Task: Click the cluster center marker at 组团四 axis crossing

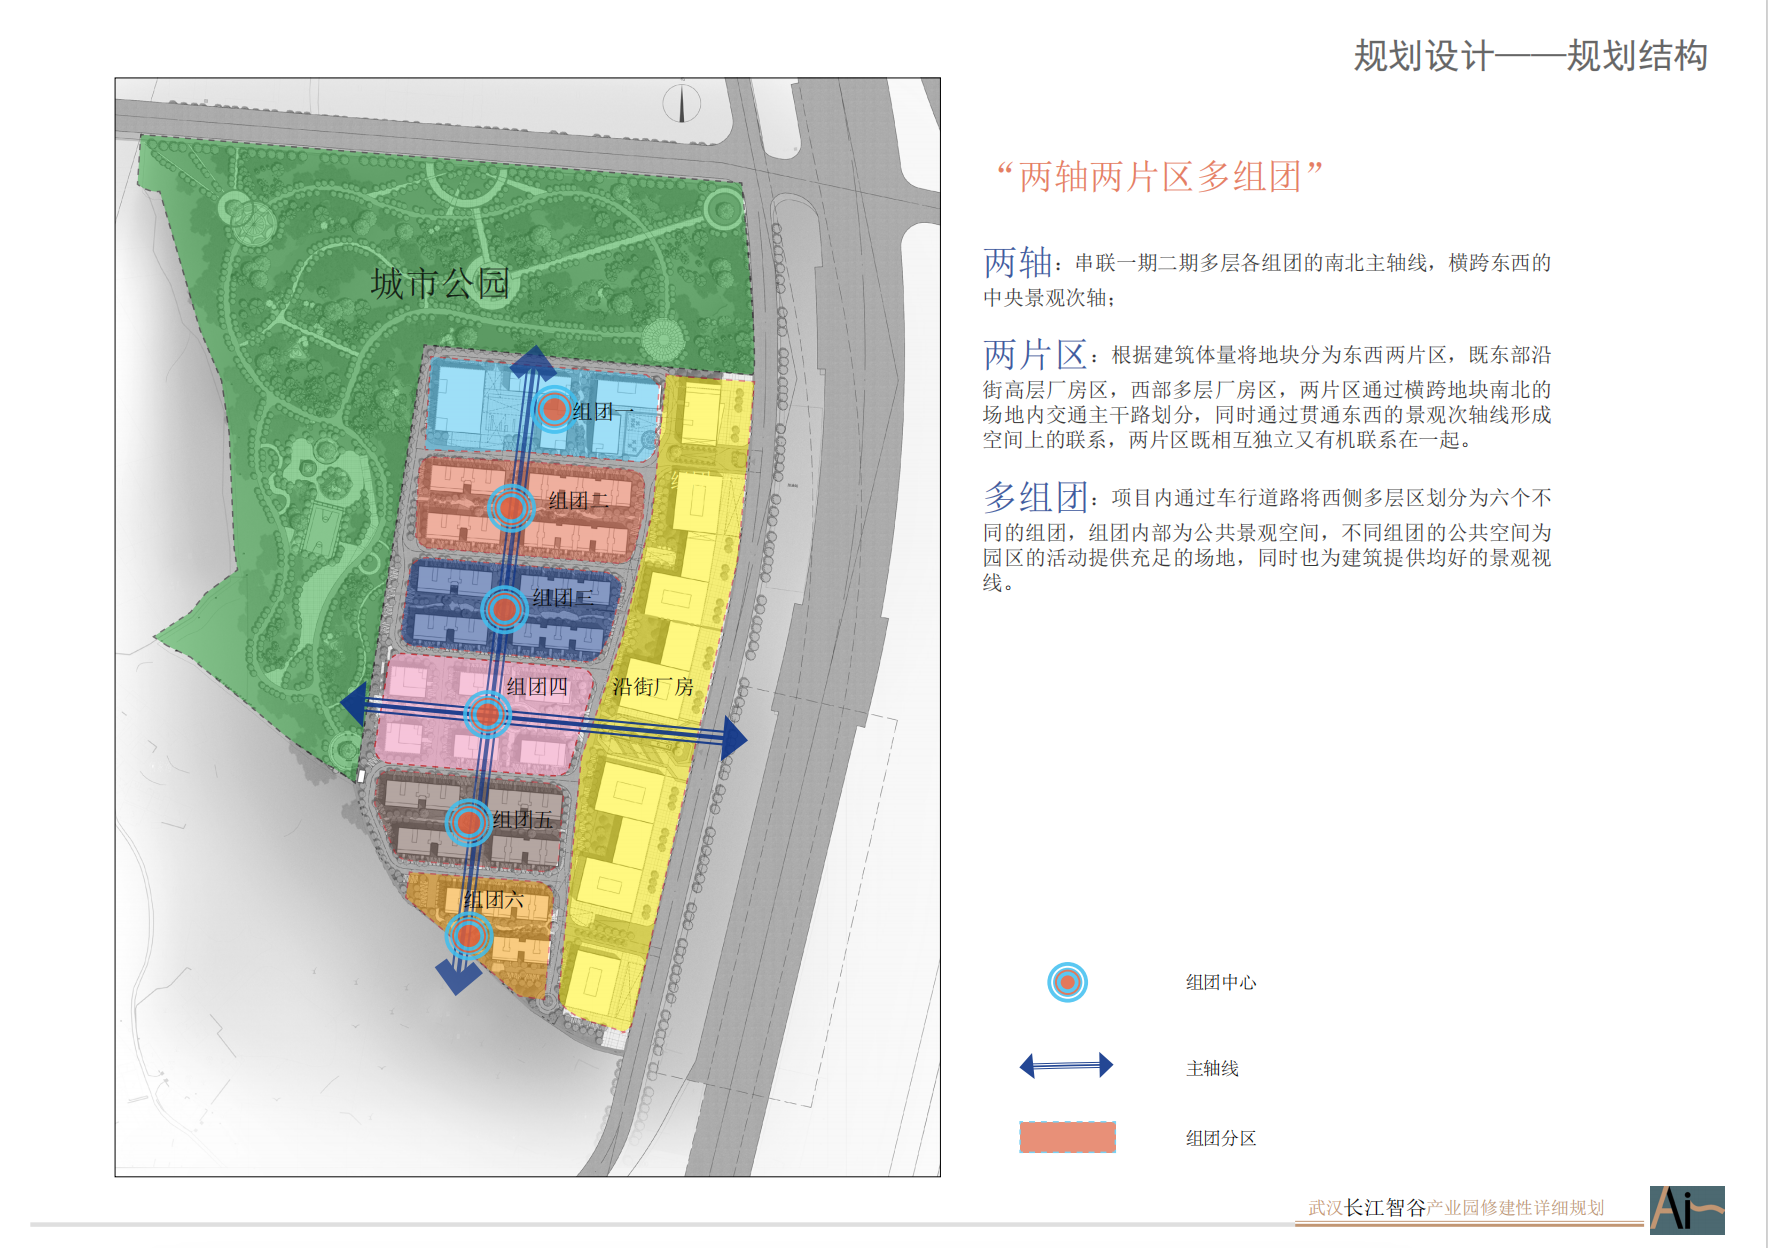Action: pyautogui.click(x=487, y=714)
